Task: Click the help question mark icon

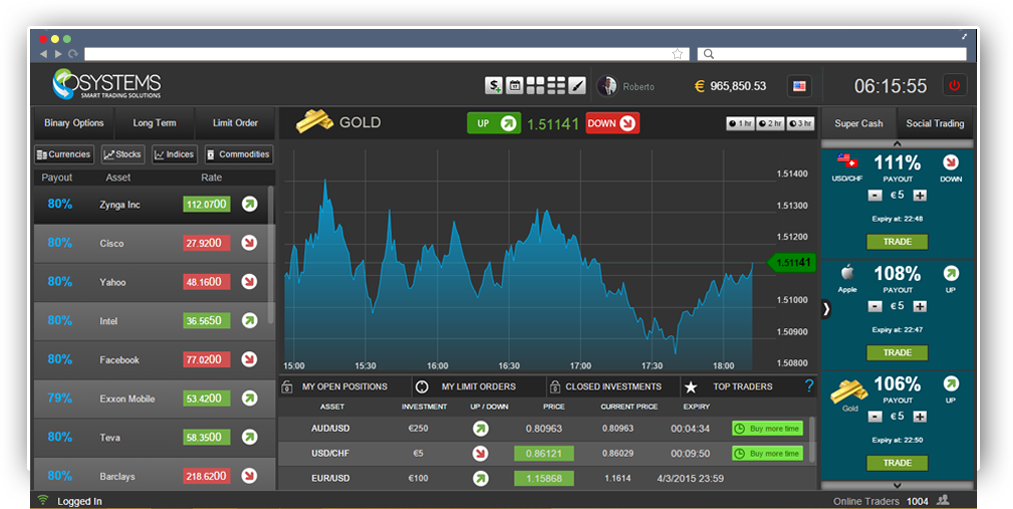Action: [809, 386]
